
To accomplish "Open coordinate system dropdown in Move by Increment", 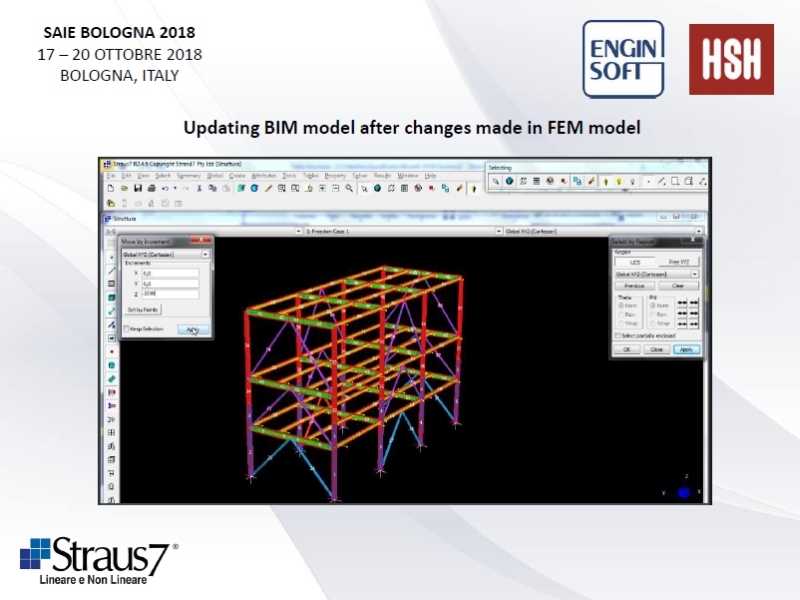I will click(x=205, y=254).
